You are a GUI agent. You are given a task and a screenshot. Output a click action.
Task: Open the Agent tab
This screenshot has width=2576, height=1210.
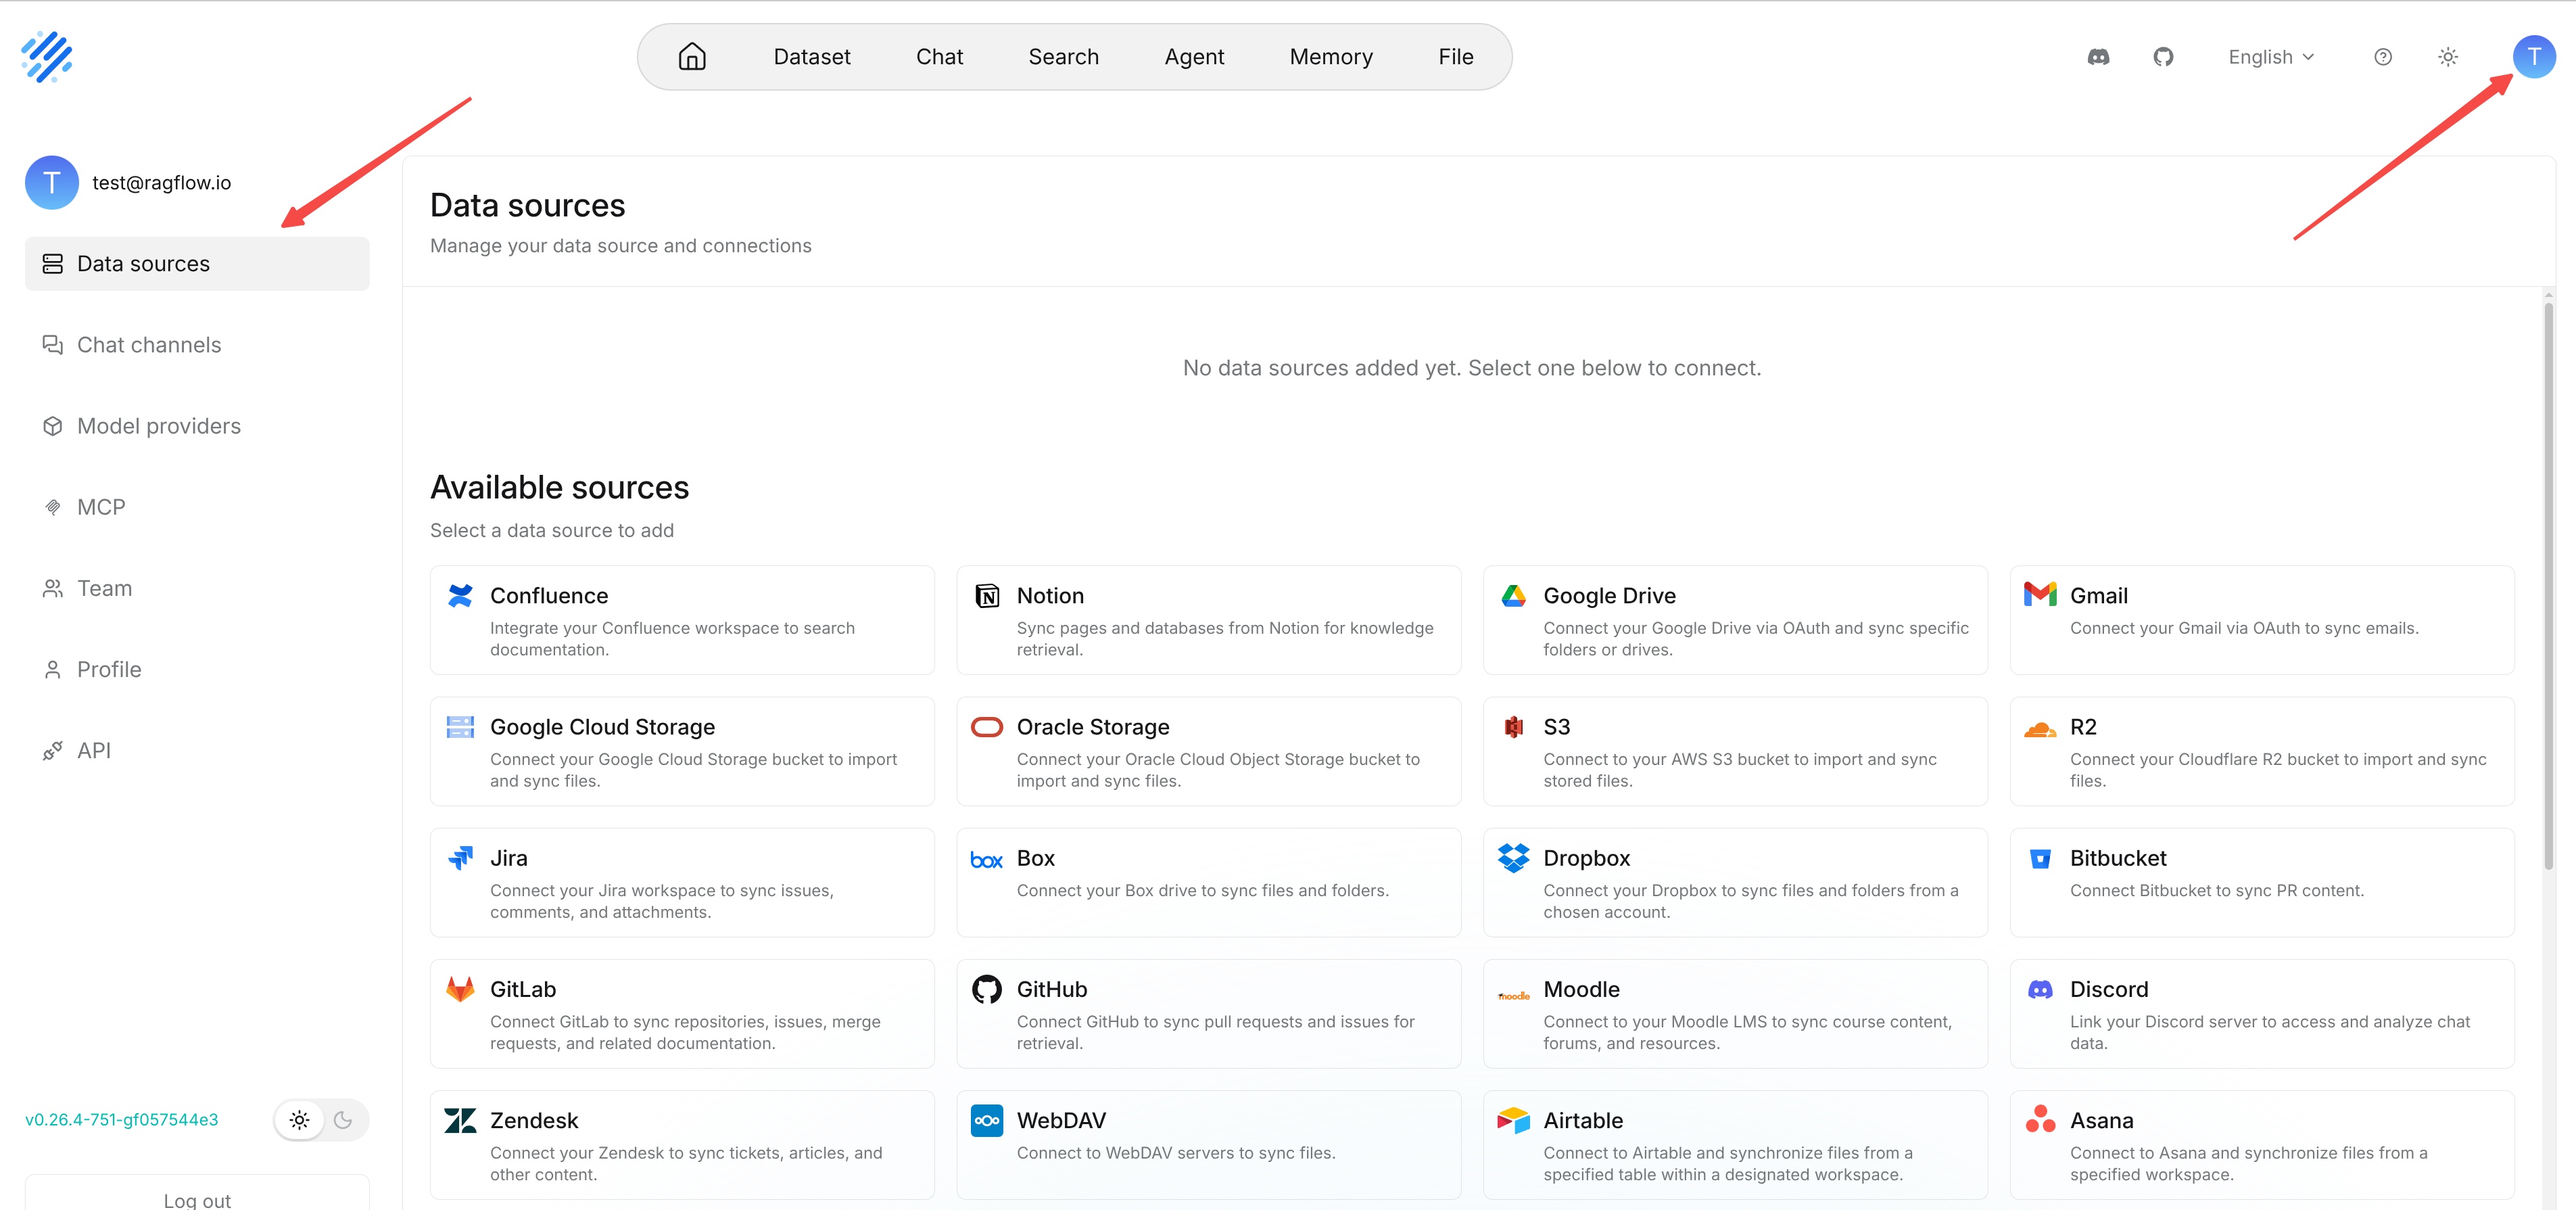click(x=1194, y=57)
